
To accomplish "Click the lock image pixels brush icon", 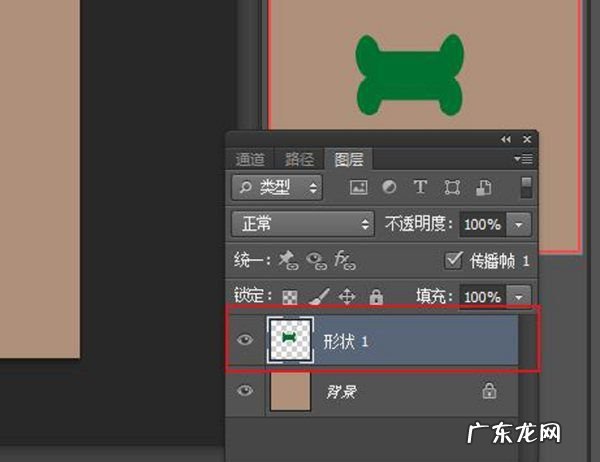I will pyautogui.click(x=318, y=297).
